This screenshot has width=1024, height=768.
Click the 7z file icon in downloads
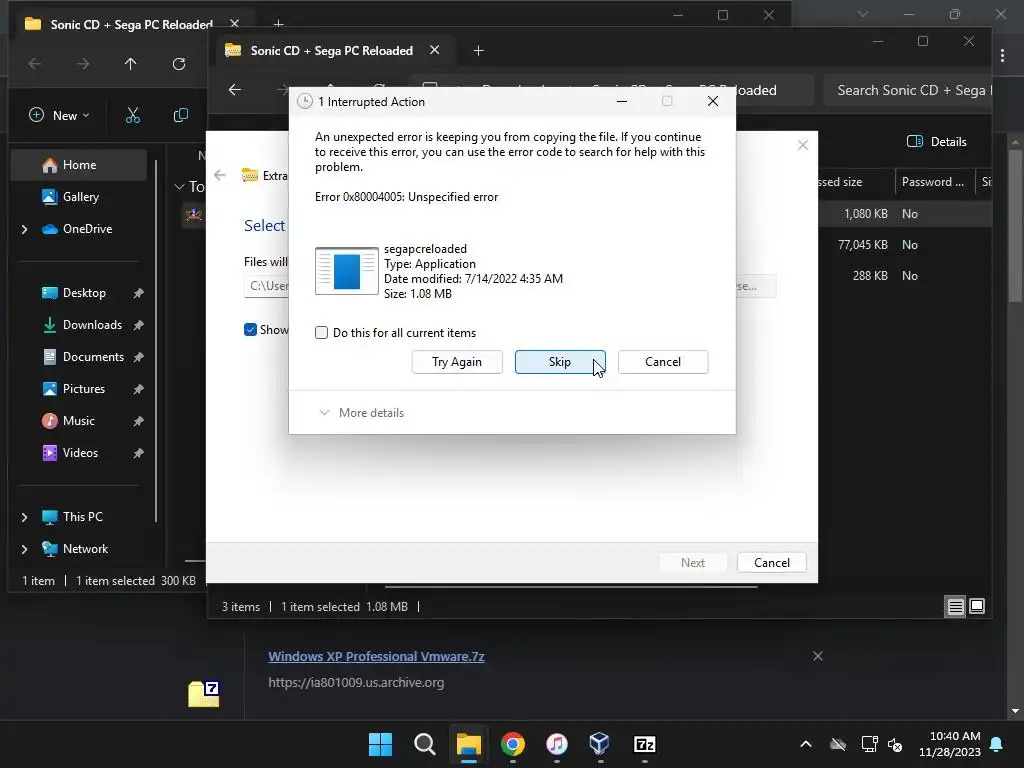[204, 694]
